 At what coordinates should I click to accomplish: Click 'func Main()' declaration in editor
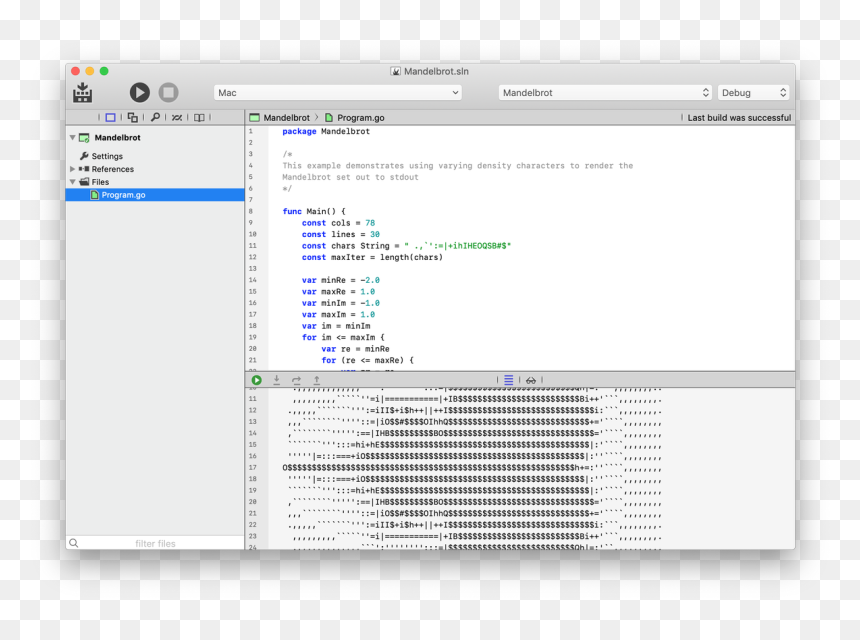309,211
